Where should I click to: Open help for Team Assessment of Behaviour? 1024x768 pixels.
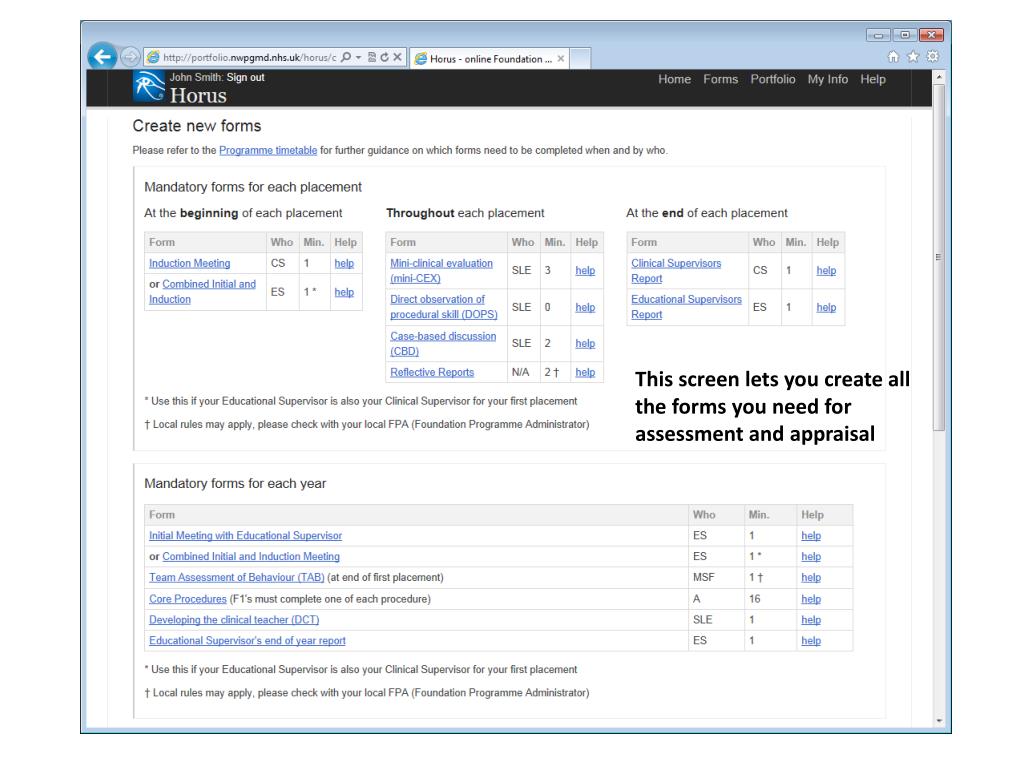click(x=811, y=577)
